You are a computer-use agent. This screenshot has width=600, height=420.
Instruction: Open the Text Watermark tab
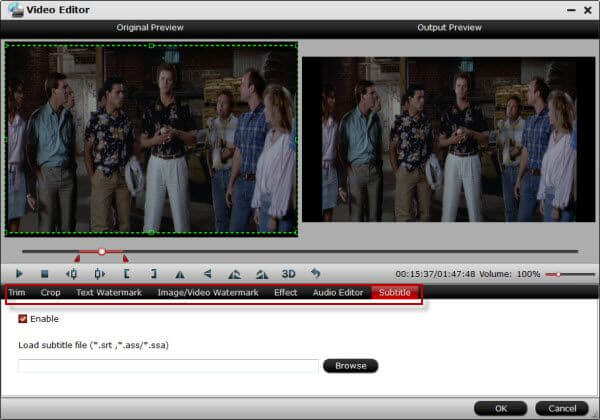[x=109, y=293]
